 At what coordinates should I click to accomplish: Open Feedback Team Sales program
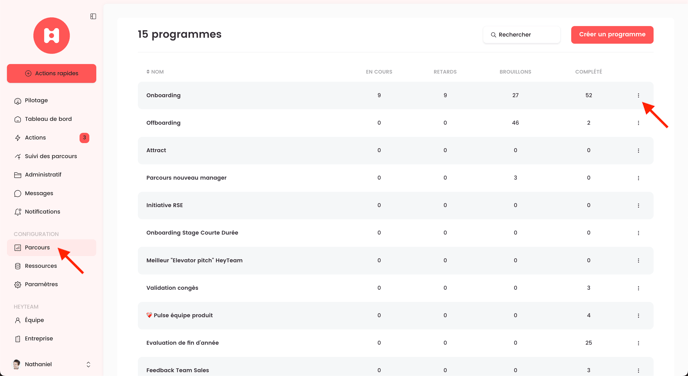(178, 370)
